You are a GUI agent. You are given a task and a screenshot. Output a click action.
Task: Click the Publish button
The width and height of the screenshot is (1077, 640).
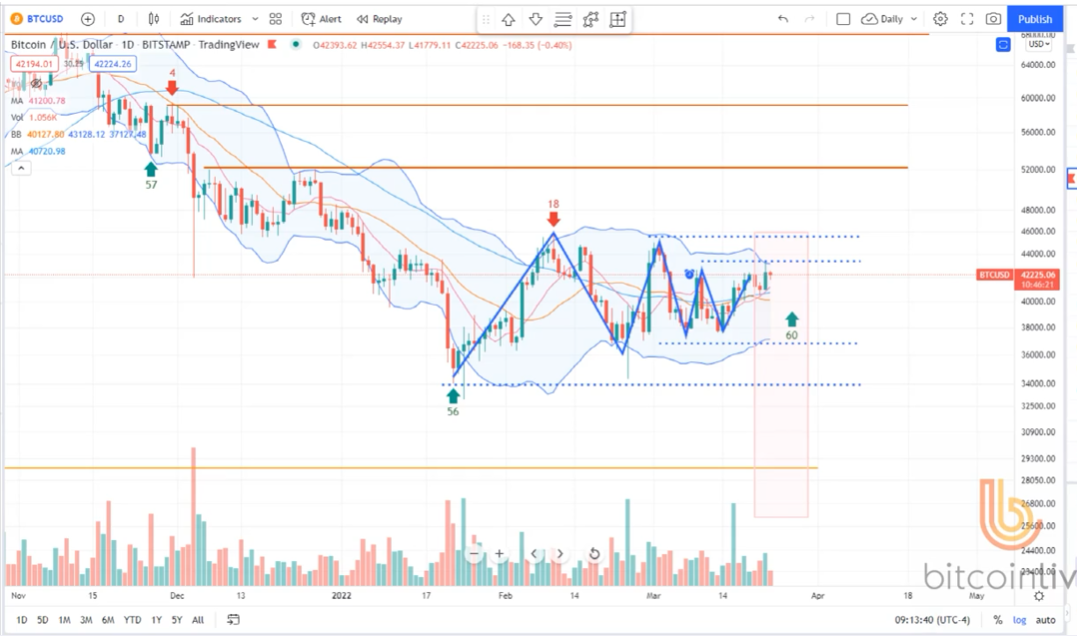(1035, 19)
